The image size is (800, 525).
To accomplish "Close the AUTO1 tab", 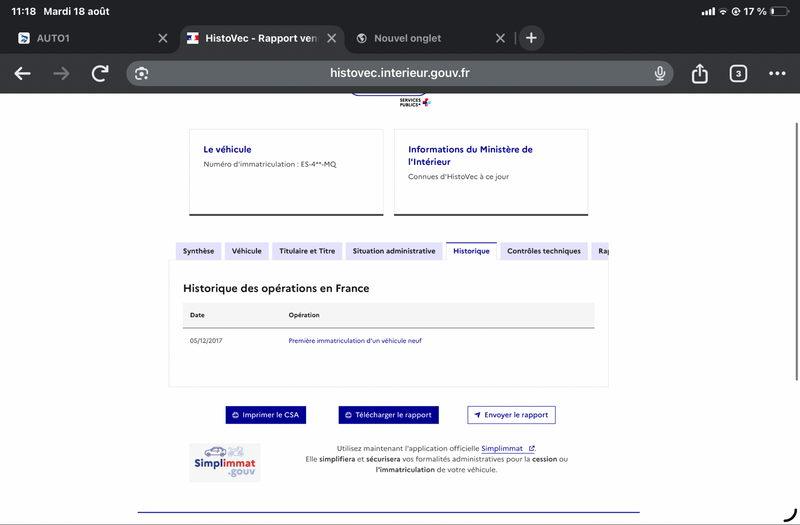I will pos(163,38).
